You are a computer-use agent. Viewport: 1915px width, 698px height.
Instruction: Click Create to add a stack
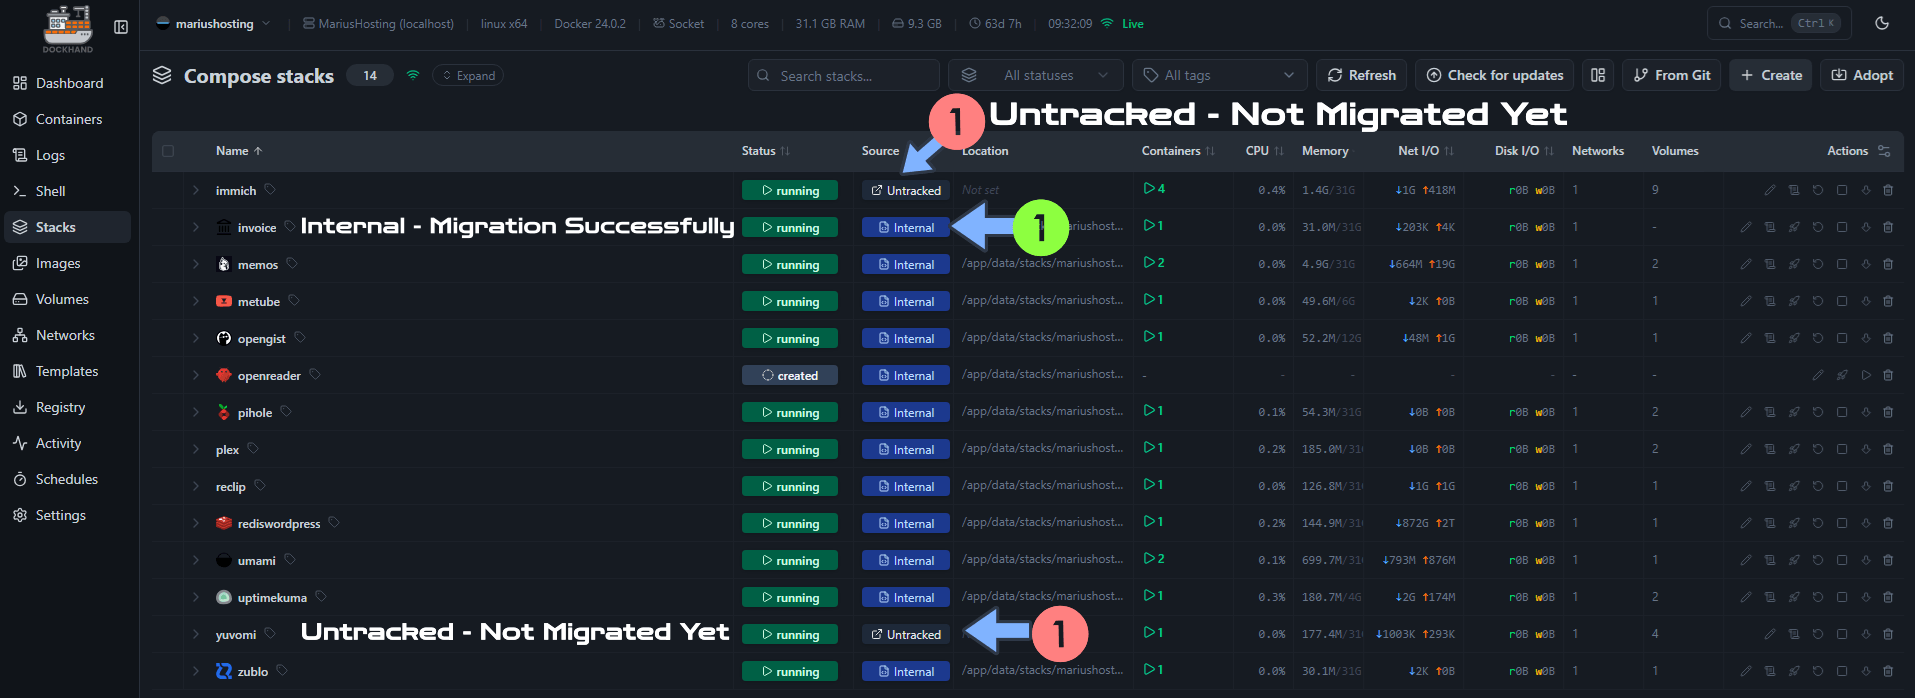coord(1771,75)
